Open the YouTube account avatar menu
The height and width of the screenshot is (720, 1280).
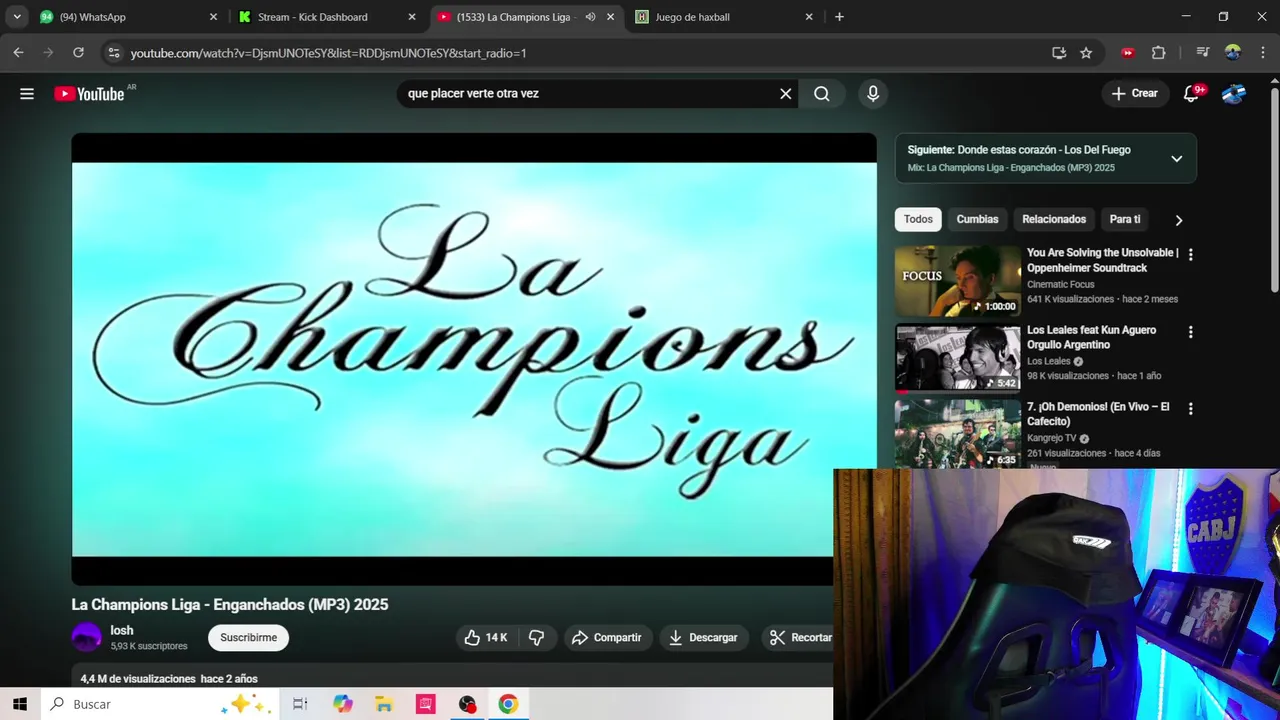[1234, 94]
